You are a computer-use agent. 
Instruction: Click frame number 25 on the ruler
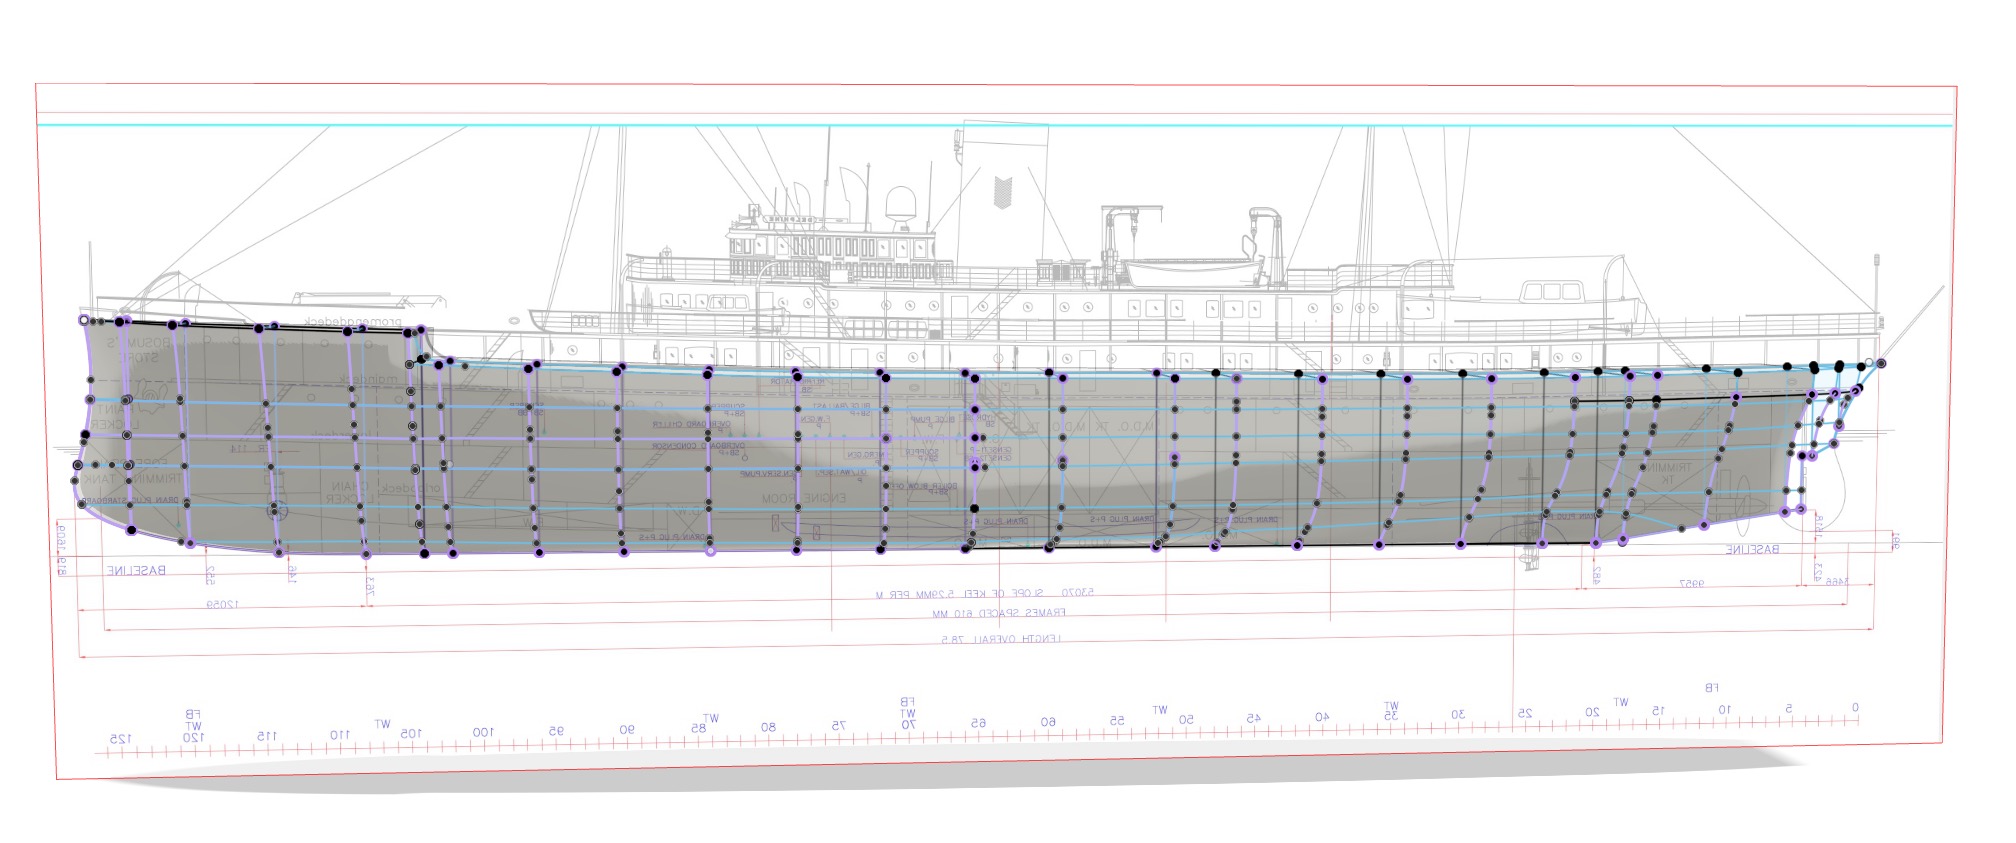(x=1525, y=714)
